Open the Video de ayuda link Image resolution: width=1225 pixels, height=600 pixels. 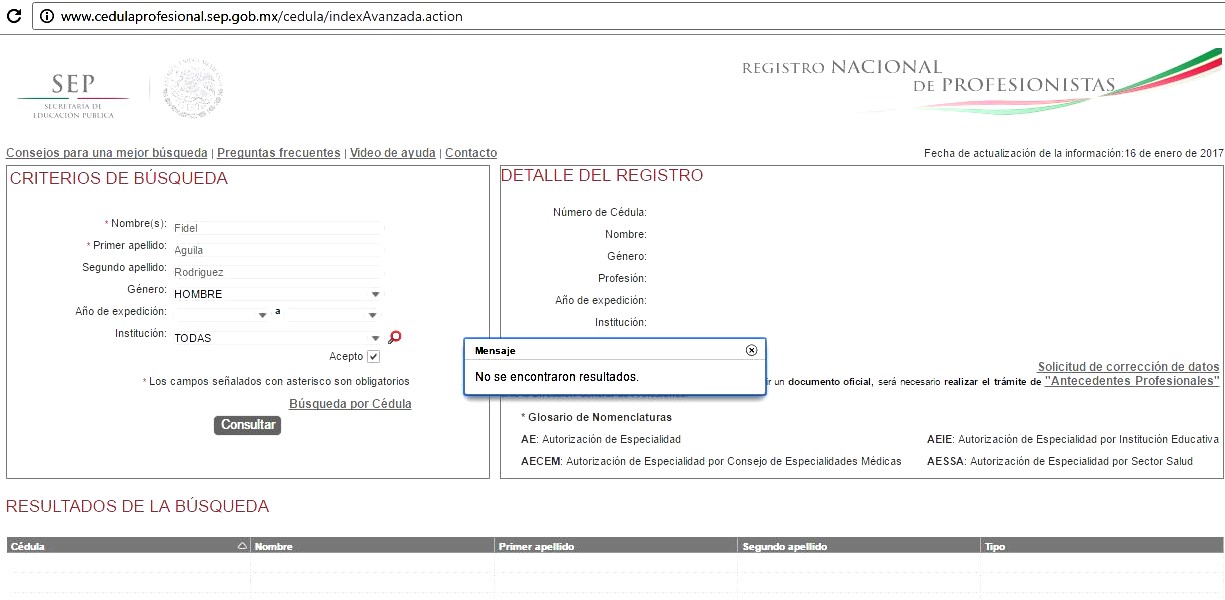[x=392, y=153]
